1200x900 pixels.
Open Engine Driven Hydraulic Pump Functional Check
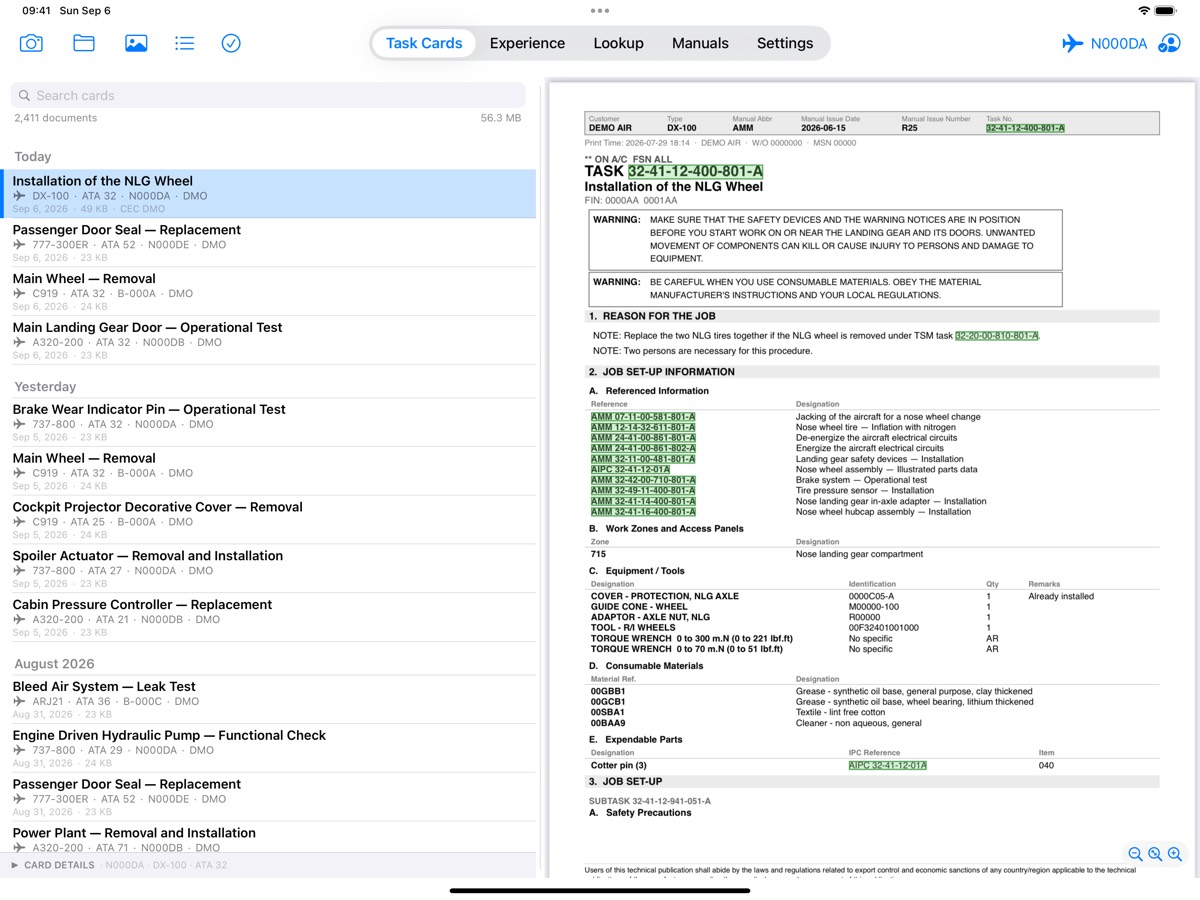click(x=268, y=749)
